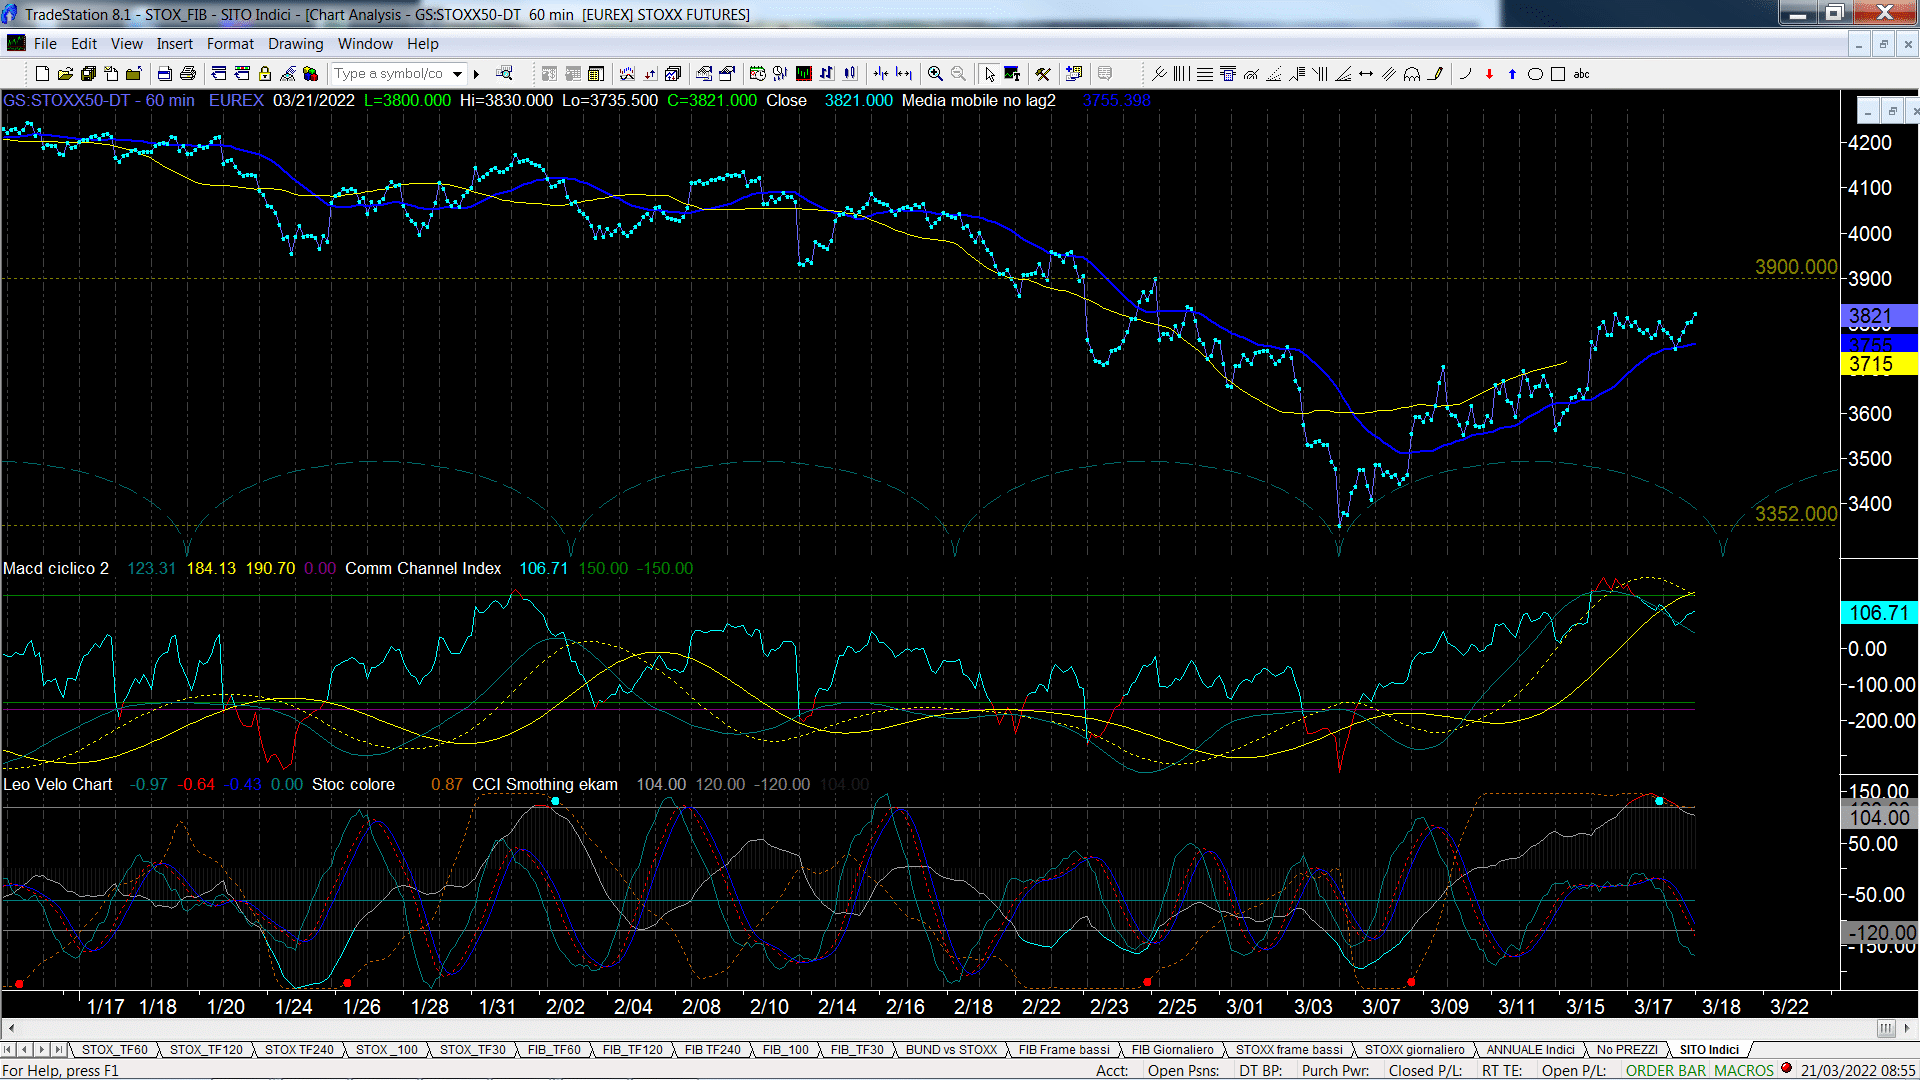1920x1080 pixels.
Task: Select the double-headed horizontal arrow tool
Action: (x=1366, y=73)
